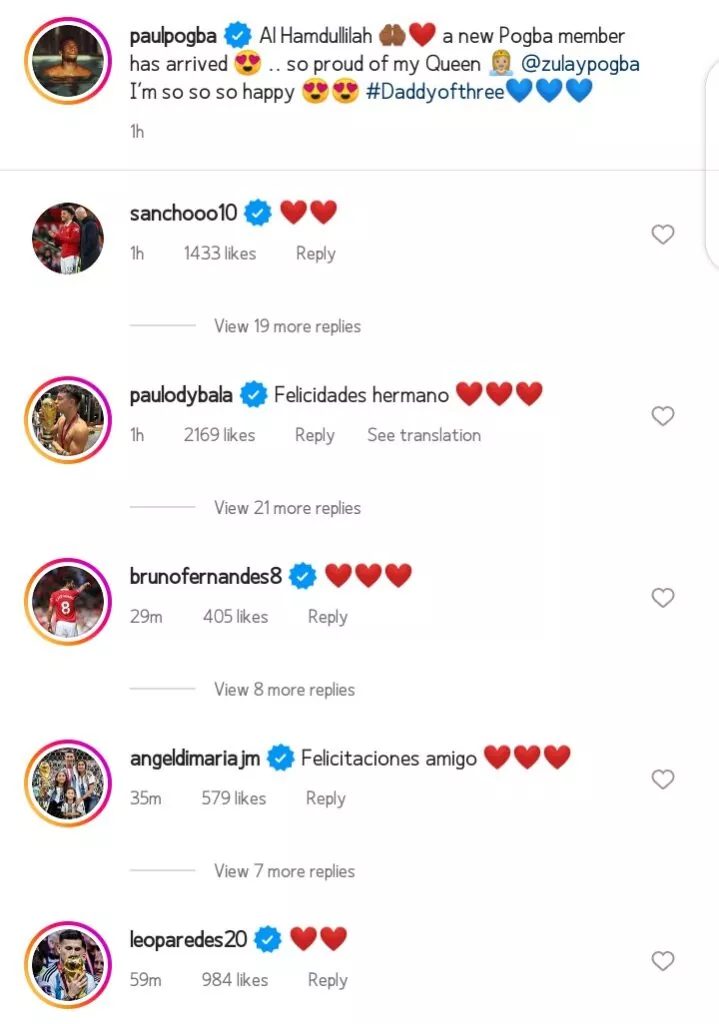
Task: Open paulodybala's avatar story ring
Action: (x=68, y=420)
